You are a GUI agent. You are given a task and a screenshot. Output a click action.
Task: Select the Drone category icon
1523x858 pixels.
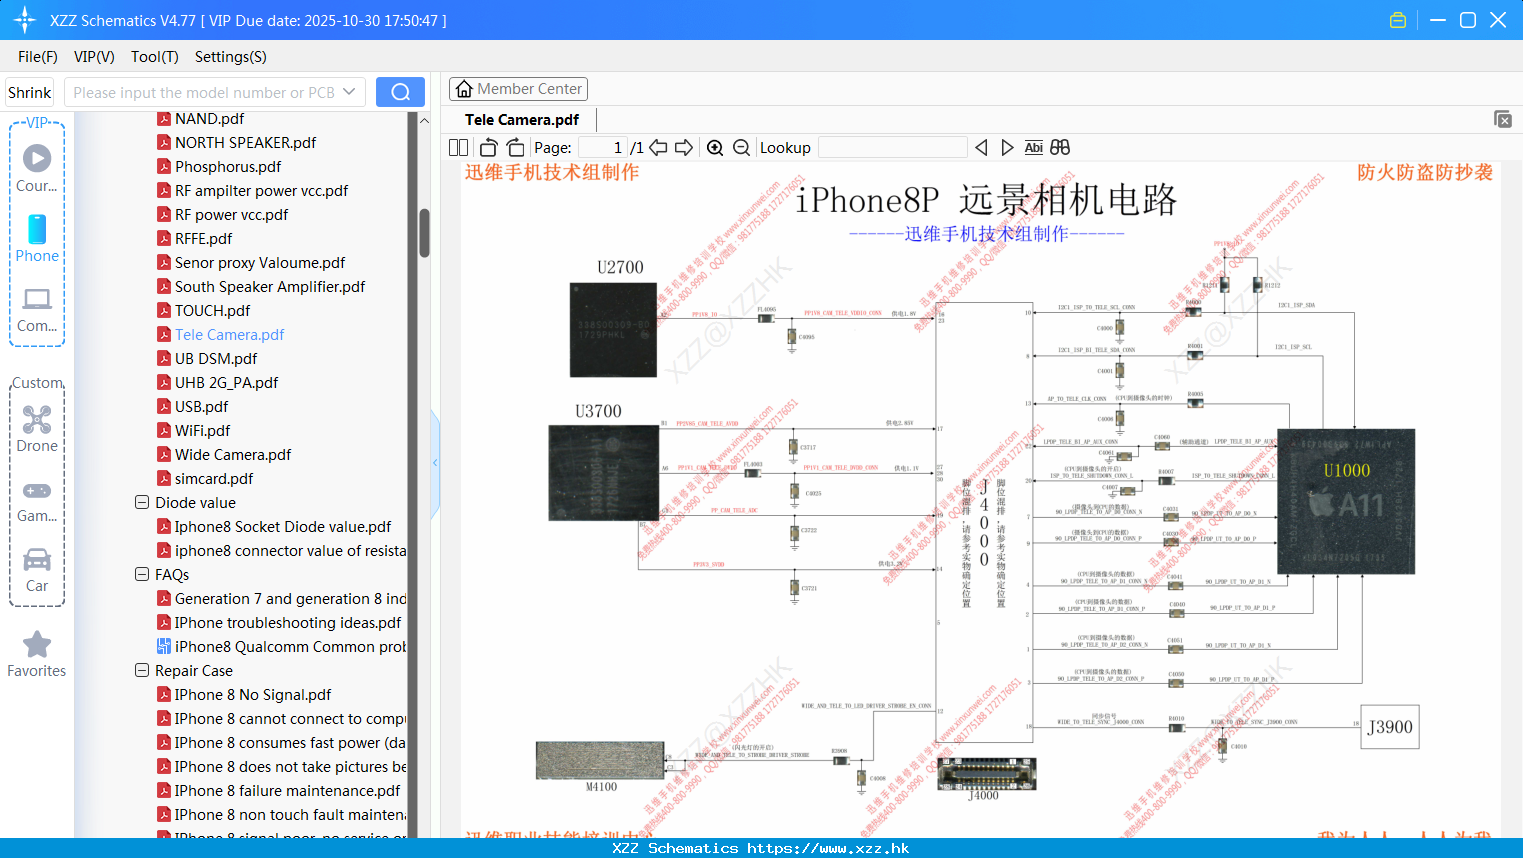pyautogui.click(x=37, y=419)
